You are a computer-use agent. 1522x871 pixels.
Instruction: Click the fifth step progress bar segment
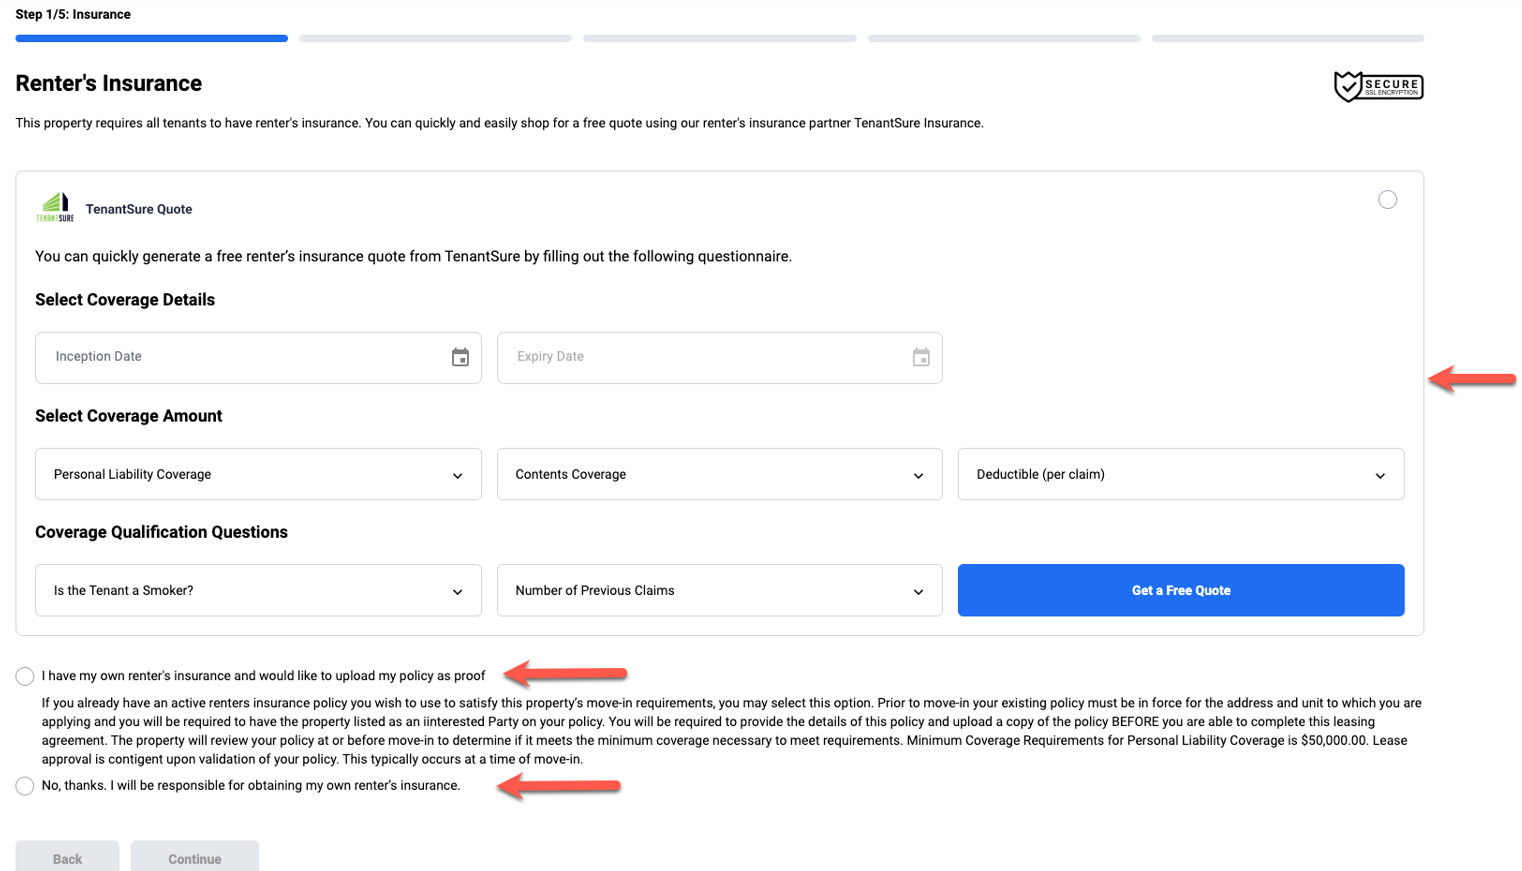pos(1288,39)
